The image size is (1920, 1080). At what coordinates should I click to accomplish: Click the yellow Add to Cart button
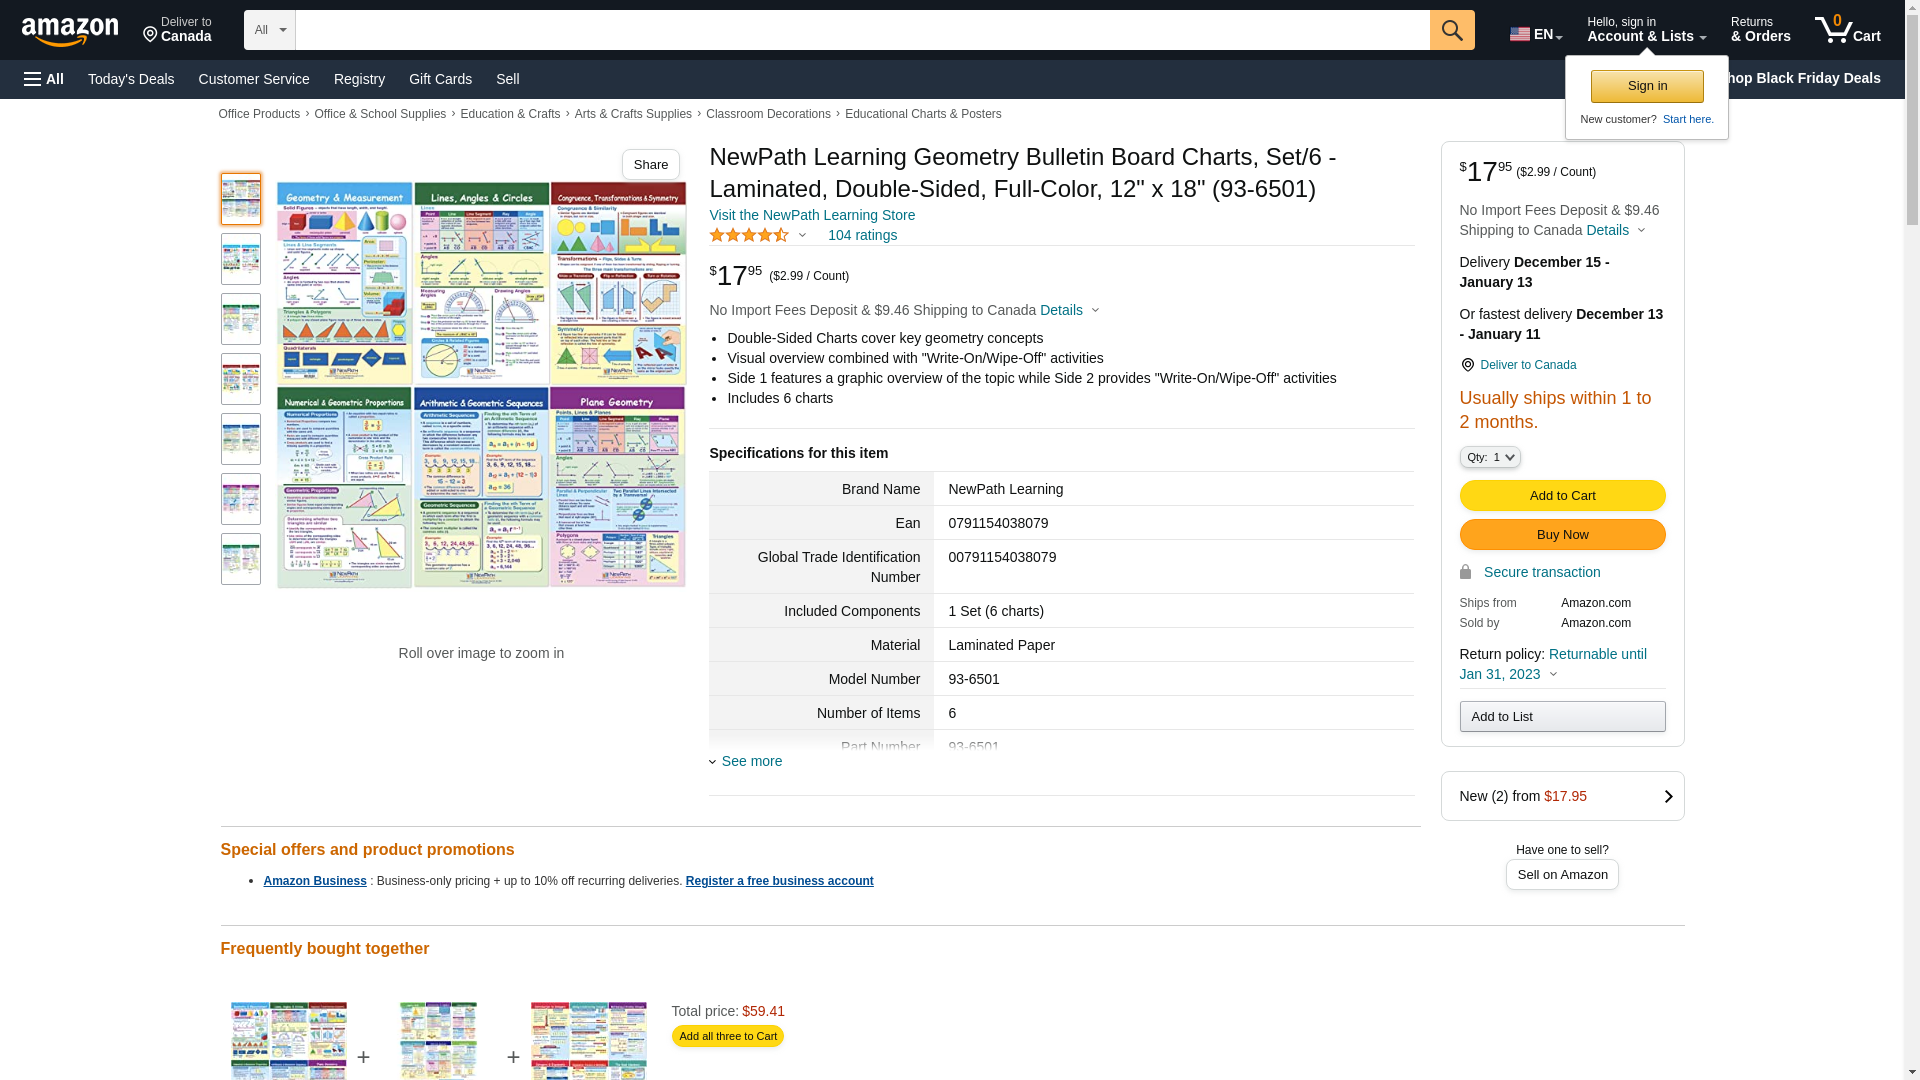pos(1561,496)
